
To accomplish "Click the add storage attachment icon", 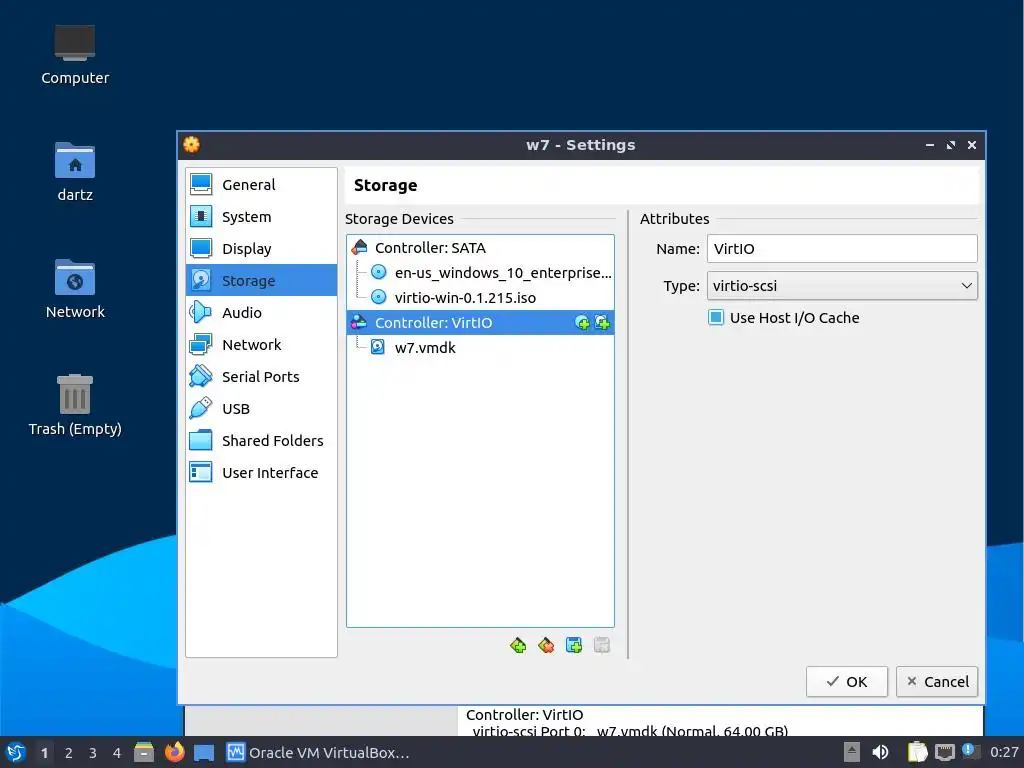I will [x=574, y=646].
